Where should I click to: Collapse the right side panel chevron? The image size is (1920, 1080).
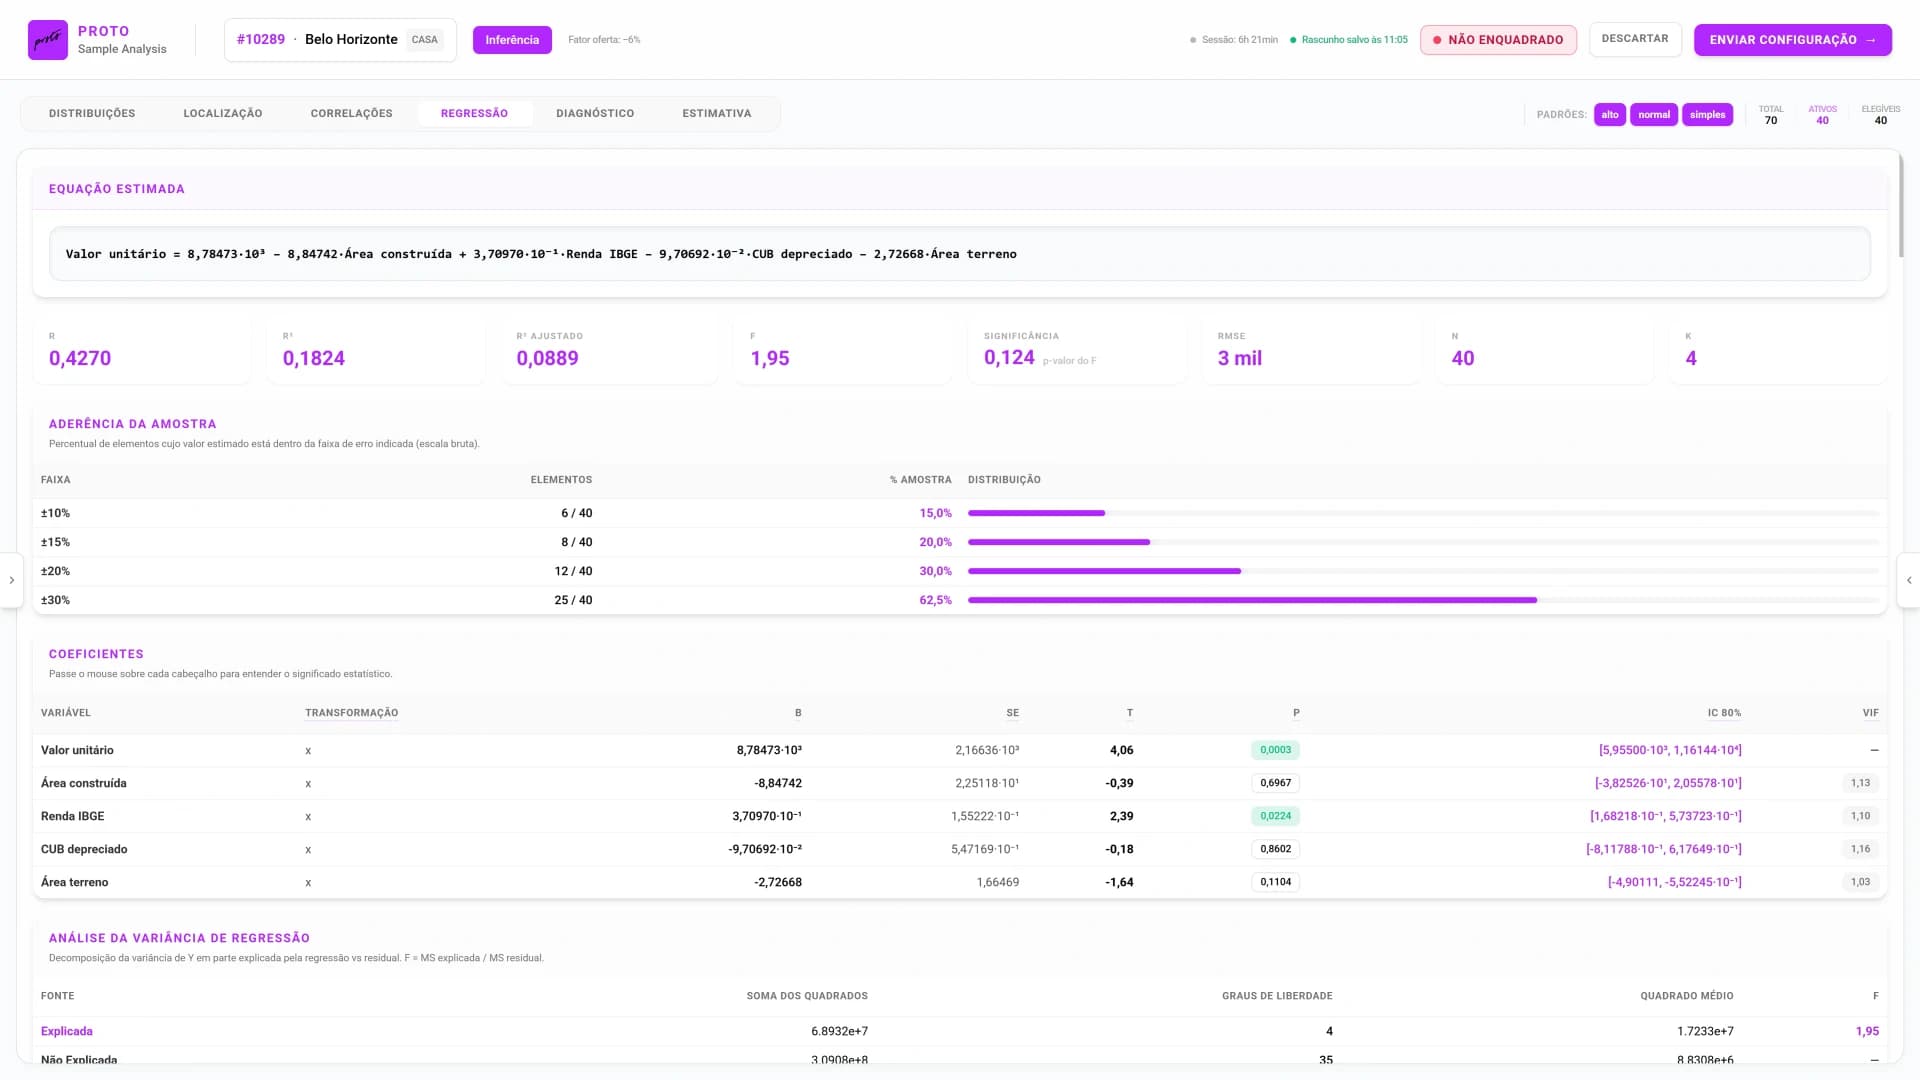tap(1909, 580)
